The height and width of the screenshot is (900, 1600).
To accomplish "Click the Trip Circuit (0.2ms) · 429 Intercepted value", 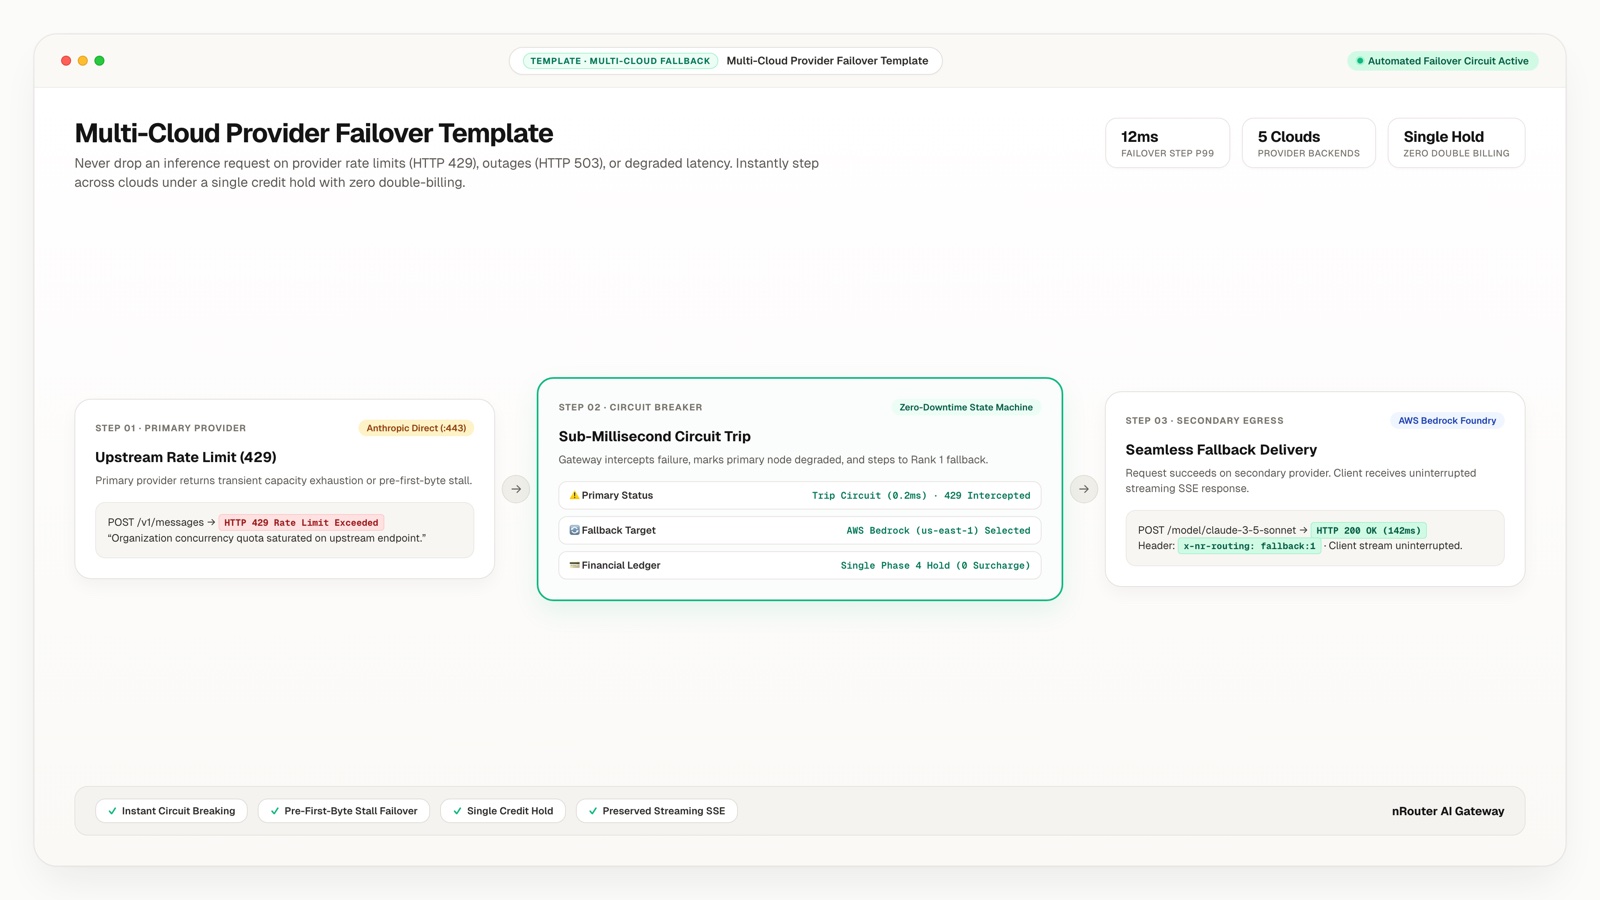I will (x=921, y=496).
